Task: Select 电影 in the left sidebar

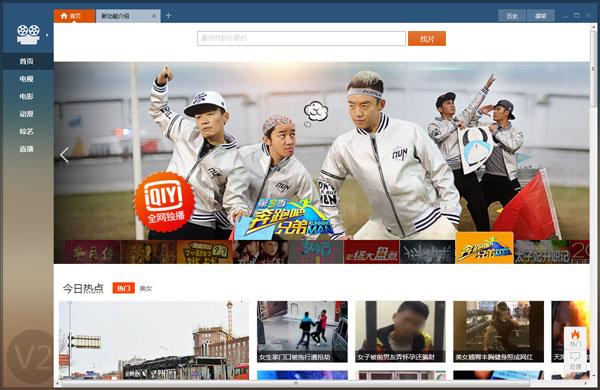Action: [27, 96]
